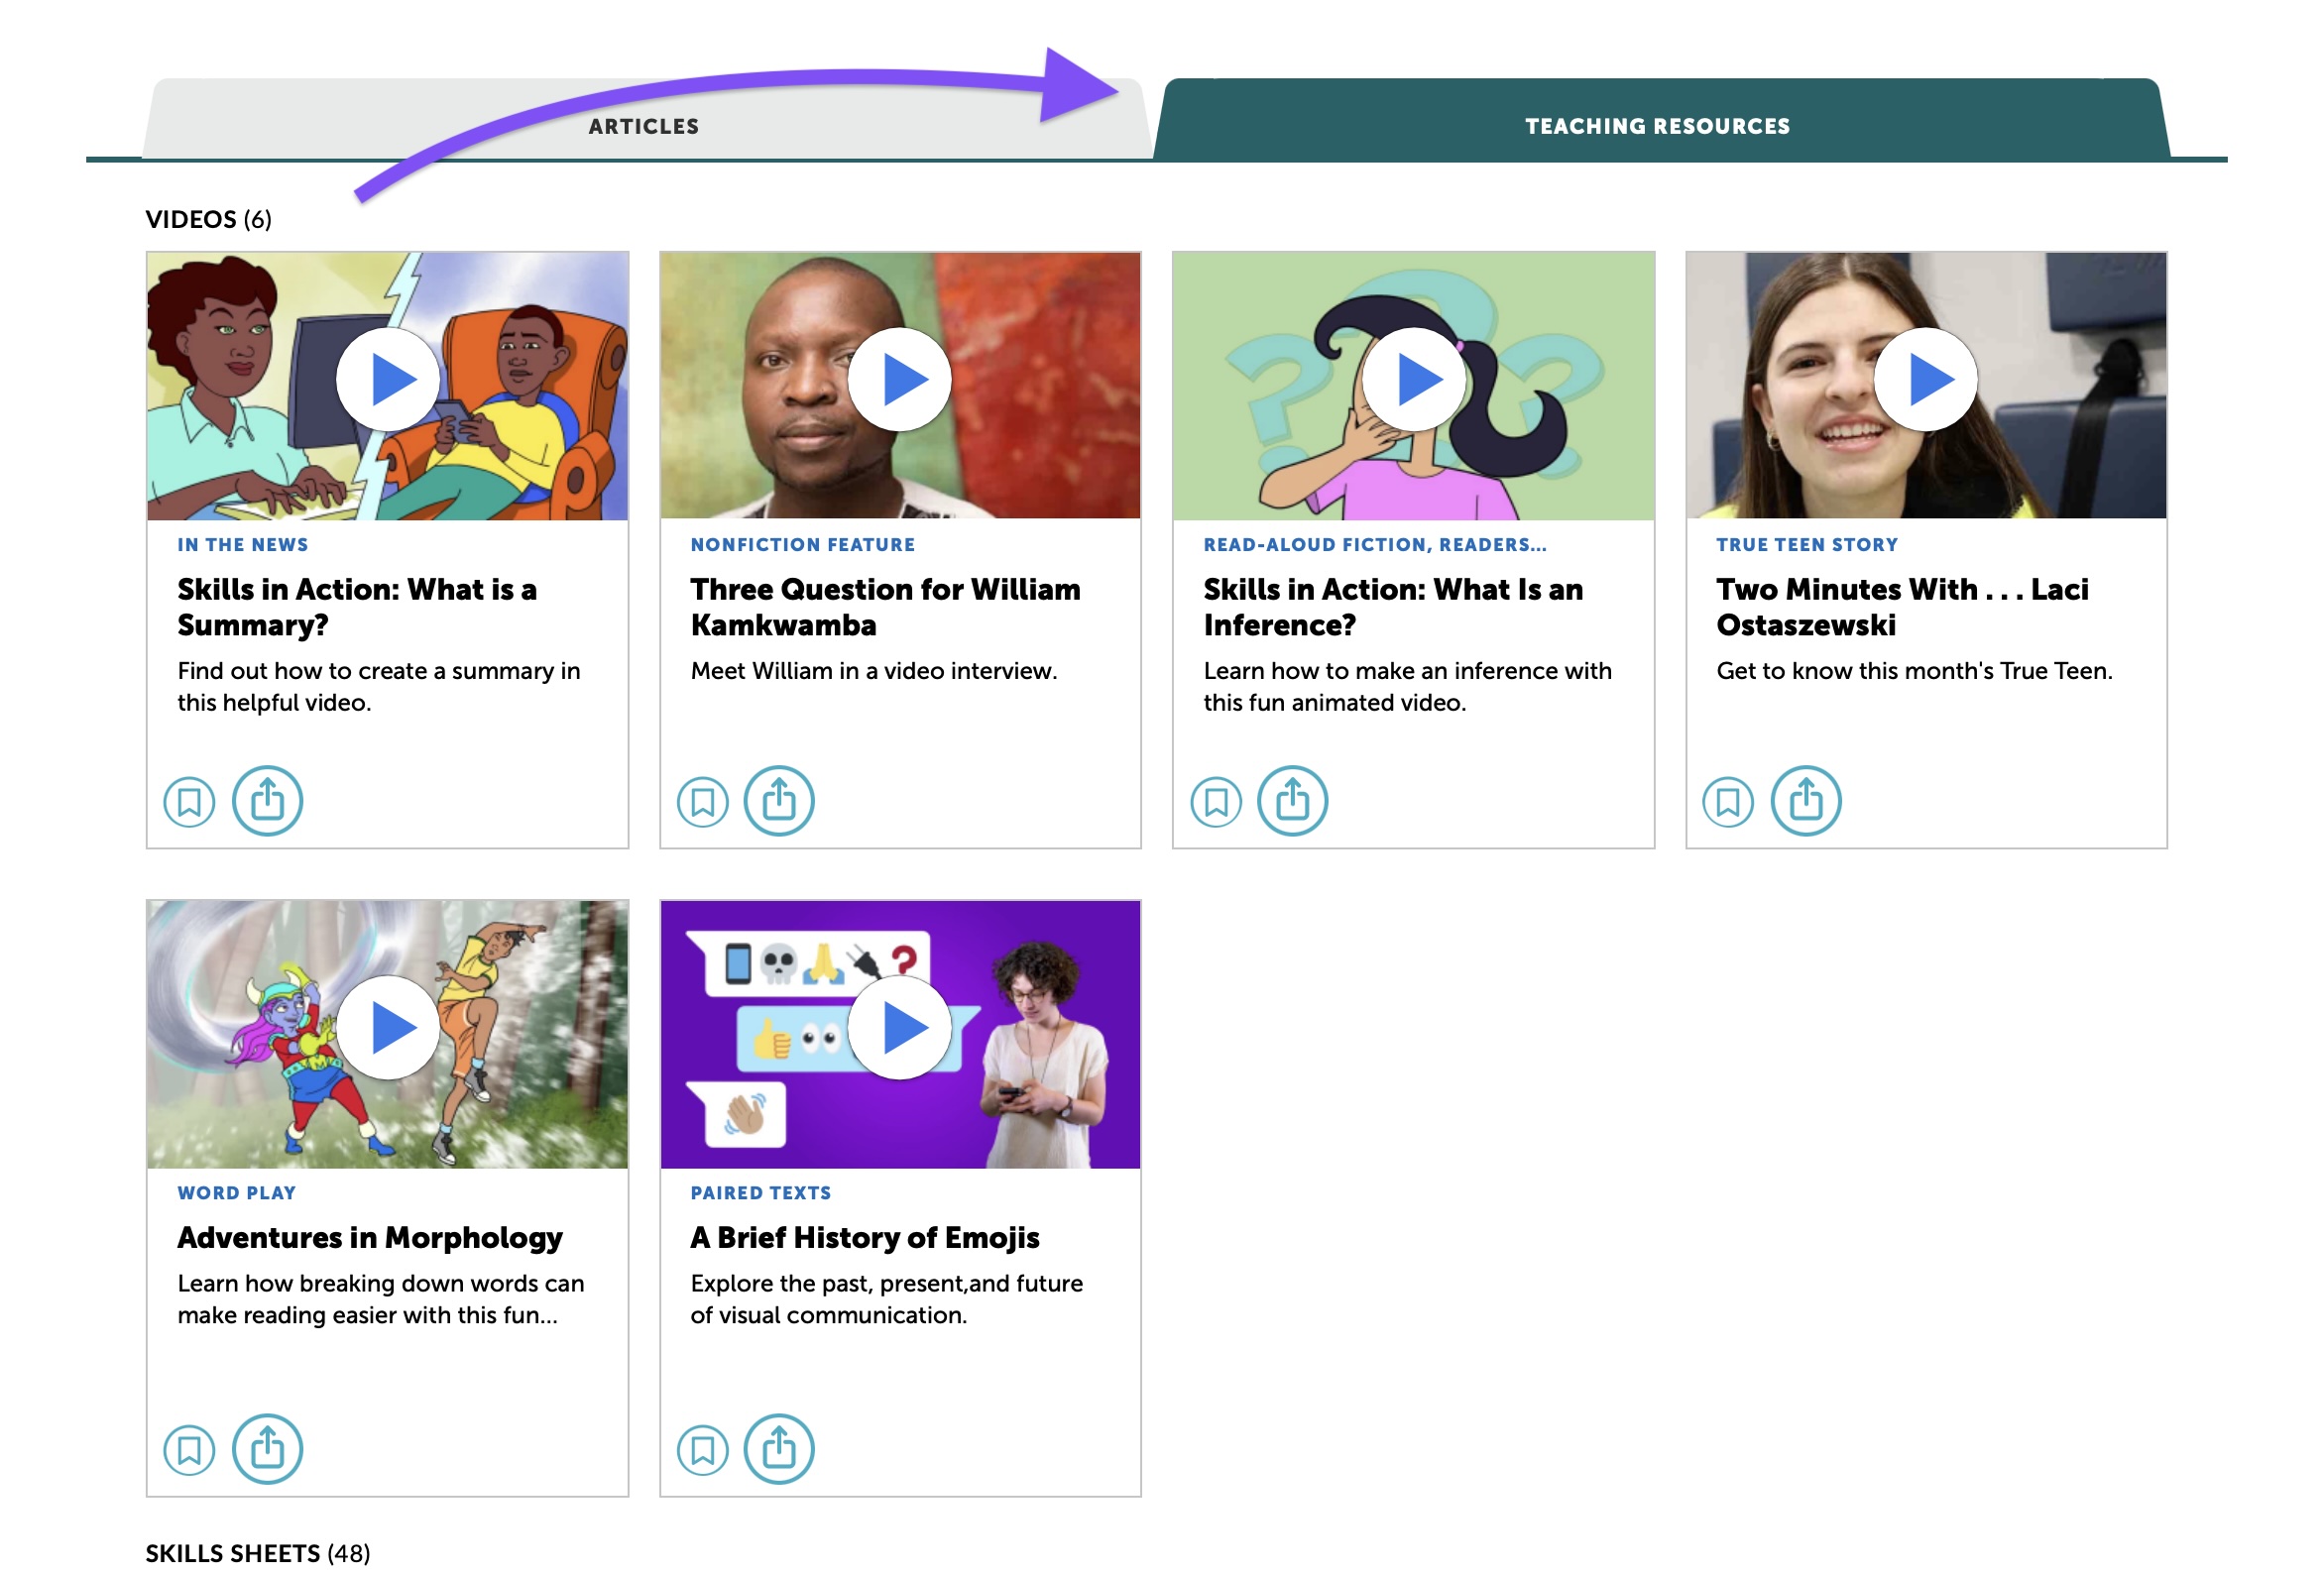
Task: Play the William Kamkwamba interview video
Action: [x=900, y=380]
